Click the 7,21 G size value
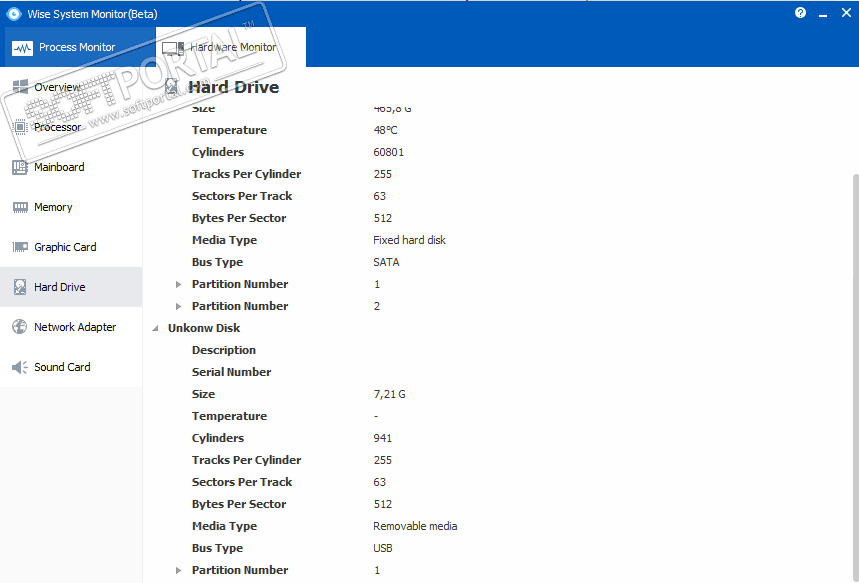The width and height of the screenshot is (859, 583). pos(390,395)
